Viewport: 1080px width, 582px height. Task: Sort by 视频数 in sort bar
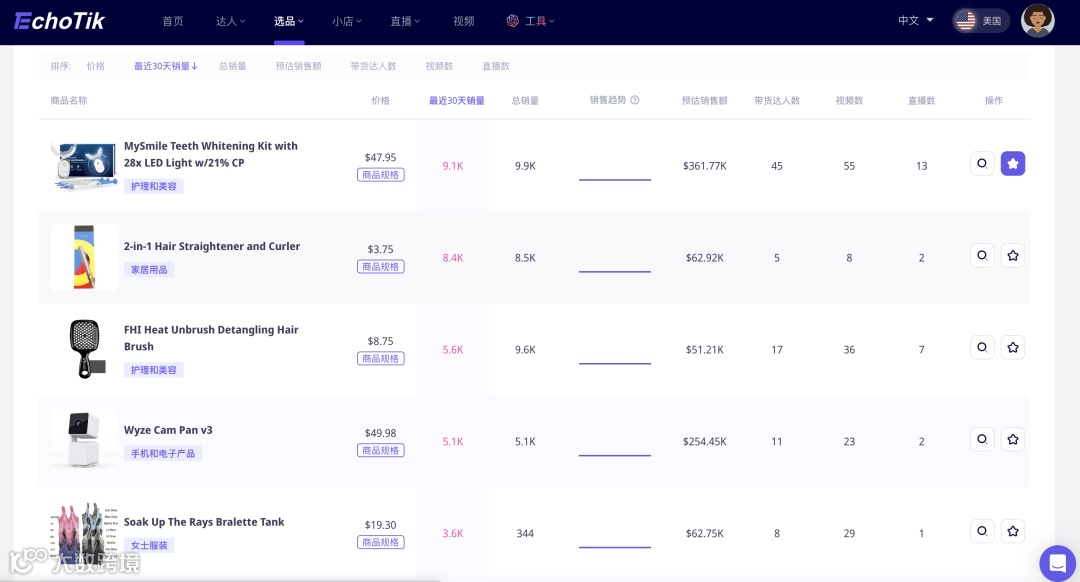(x=439, y=66)
